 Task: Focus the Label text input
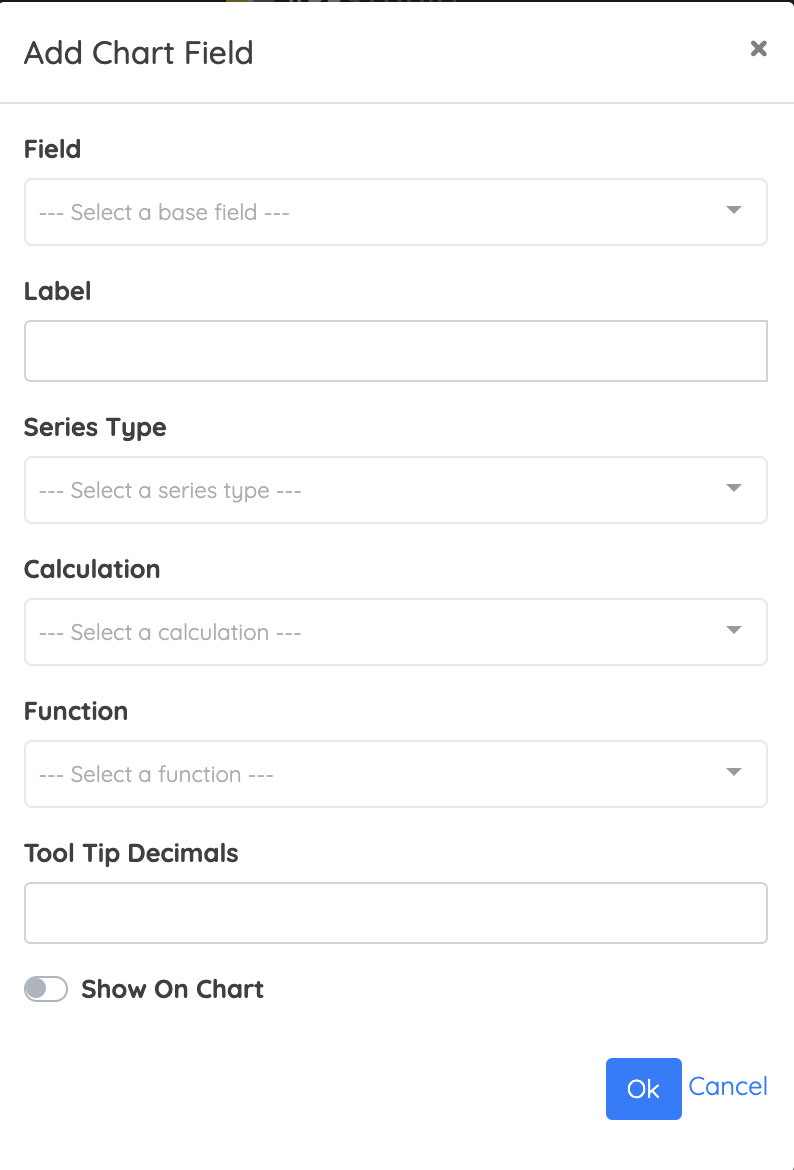point(396,351)
